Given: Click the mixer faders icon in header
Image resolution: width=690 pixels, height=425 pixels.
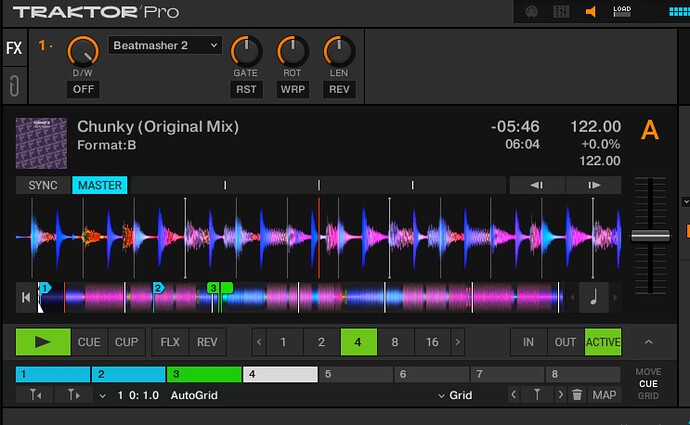Looking at the screenshot, I should [x=561, y=12].
